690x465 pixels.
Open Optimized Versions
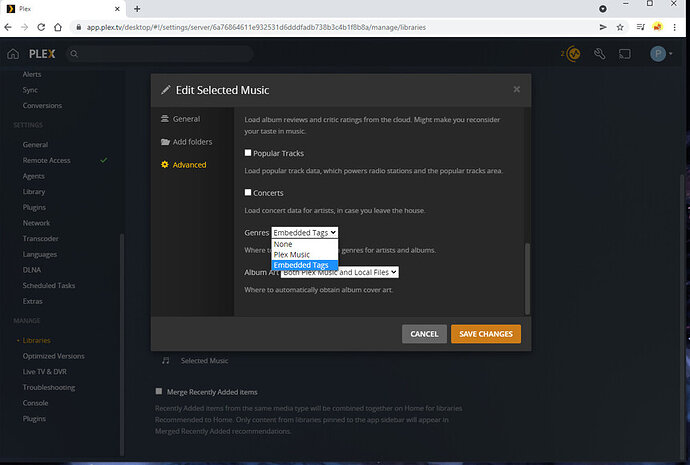(54, 356)
